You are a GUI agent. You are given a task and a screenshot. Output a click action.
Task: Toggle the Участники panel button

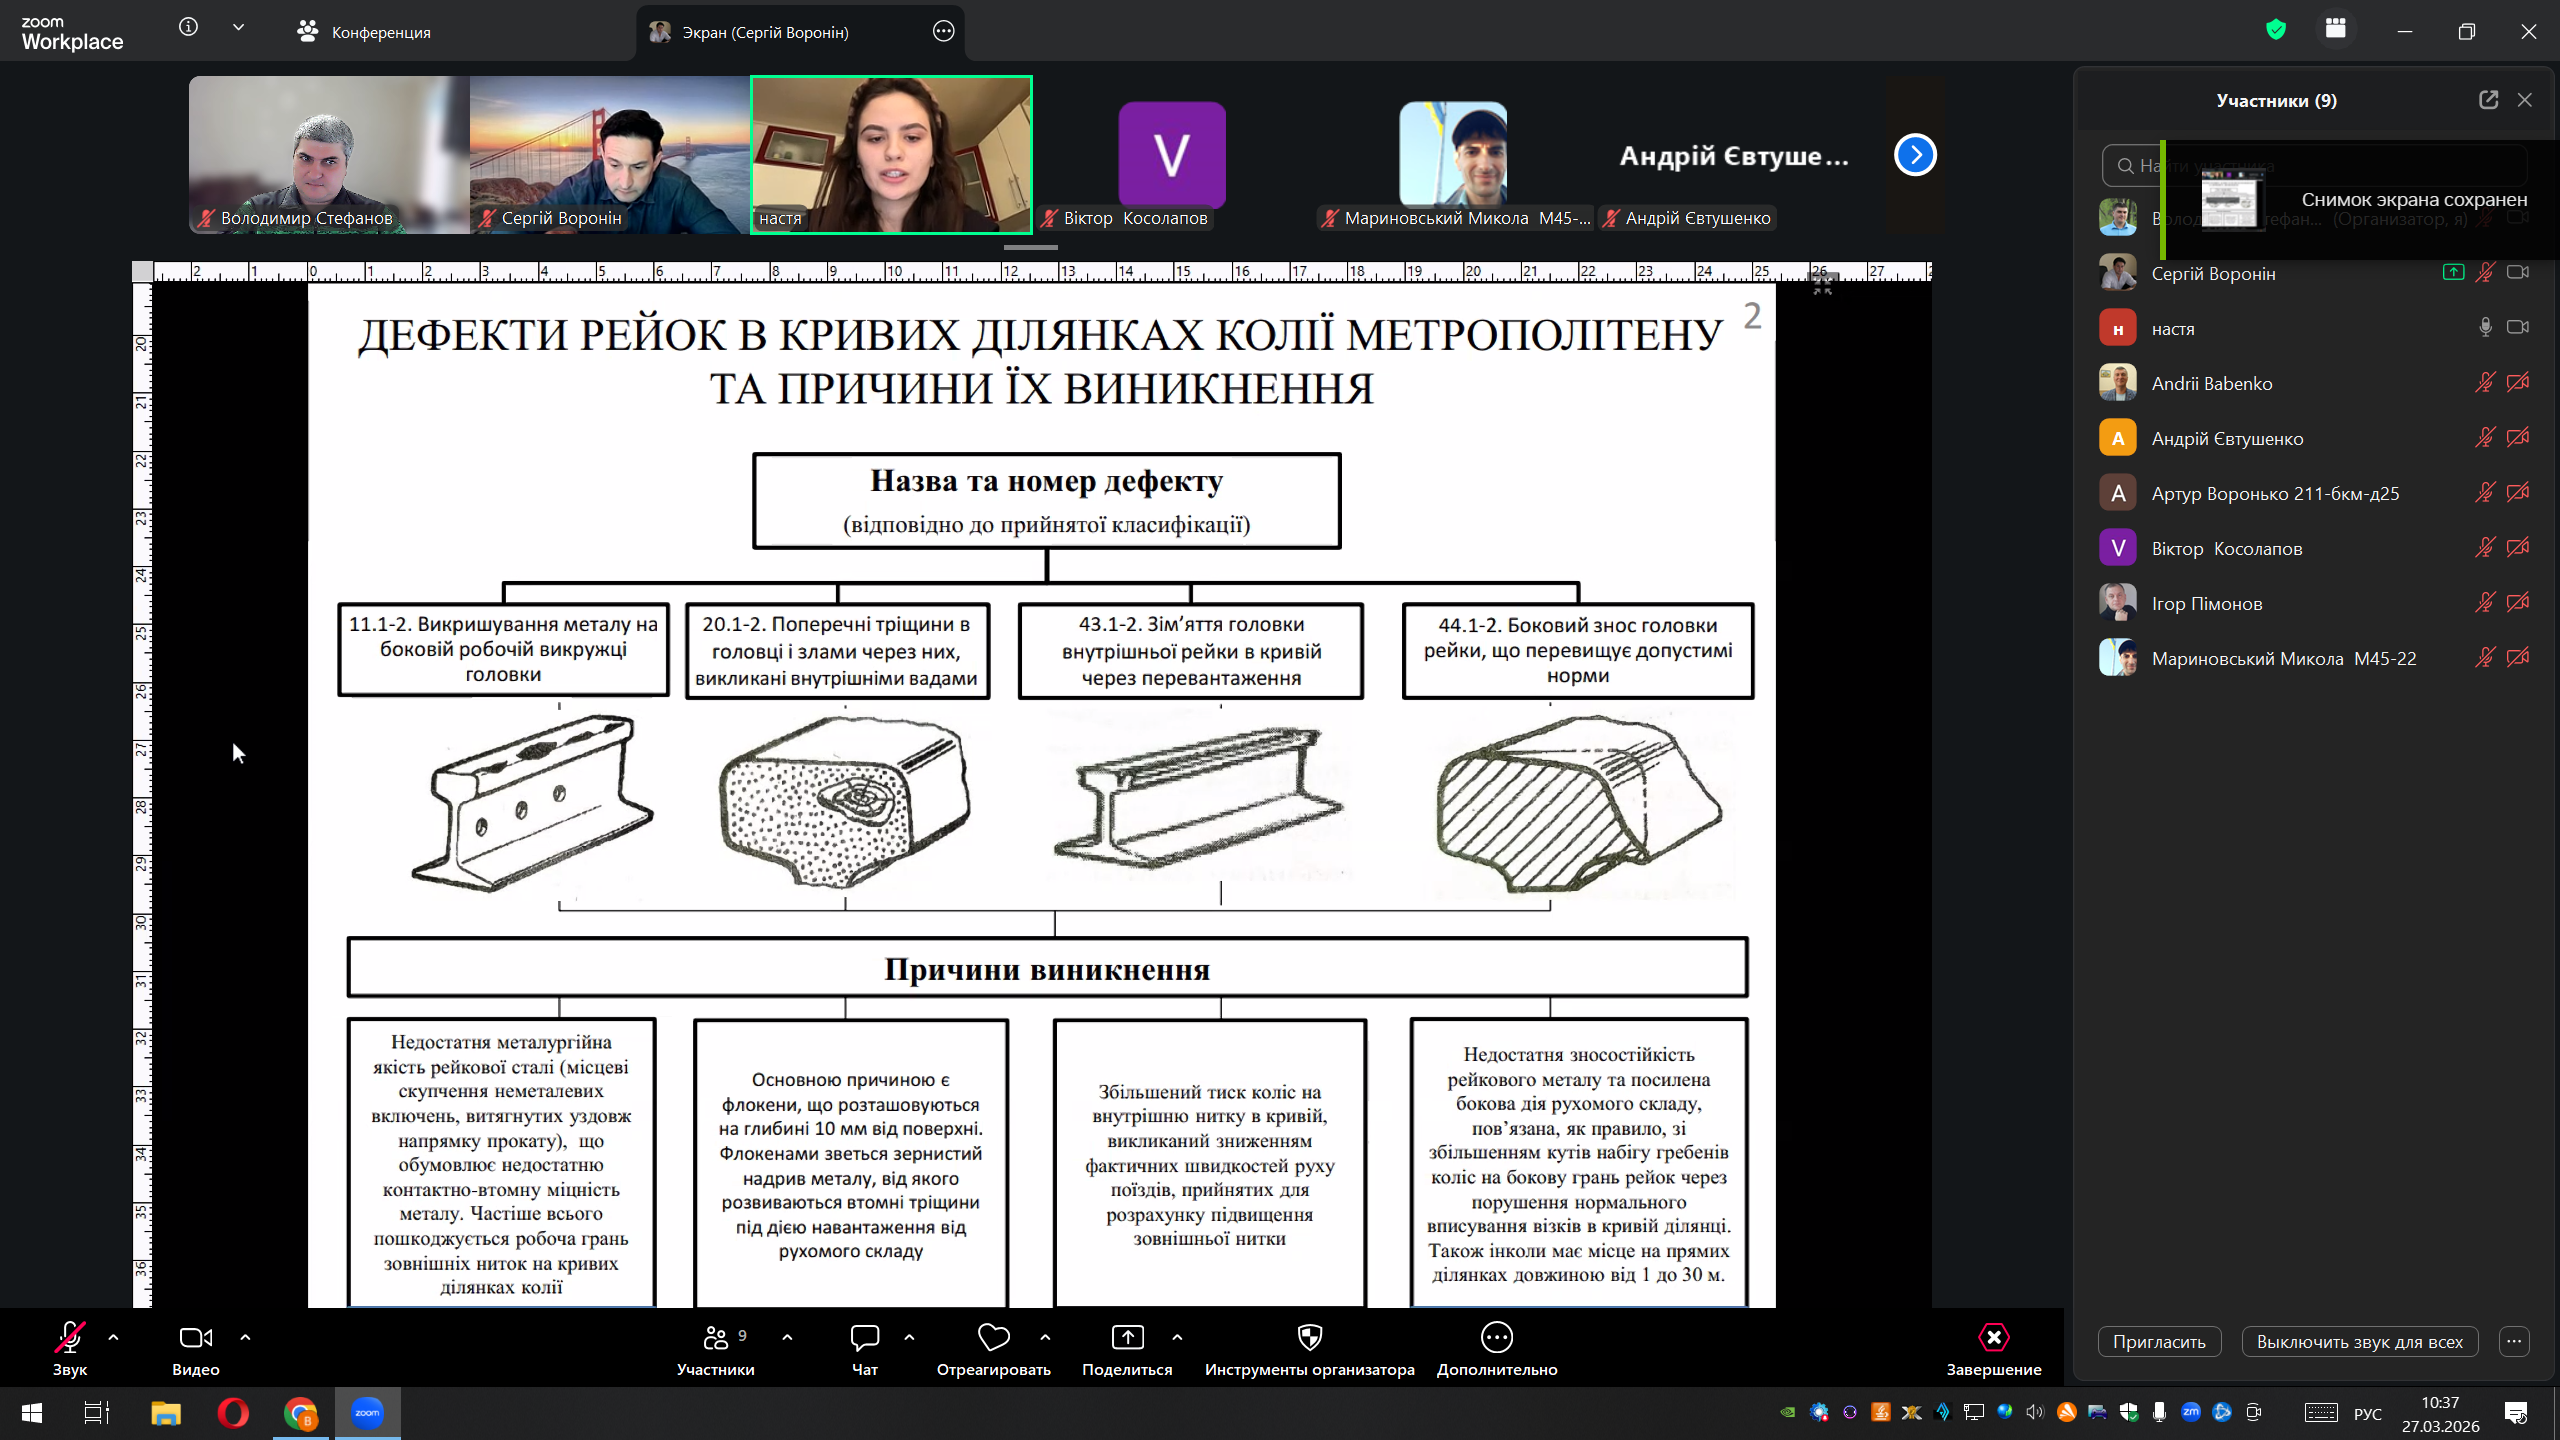(716, 1338)
